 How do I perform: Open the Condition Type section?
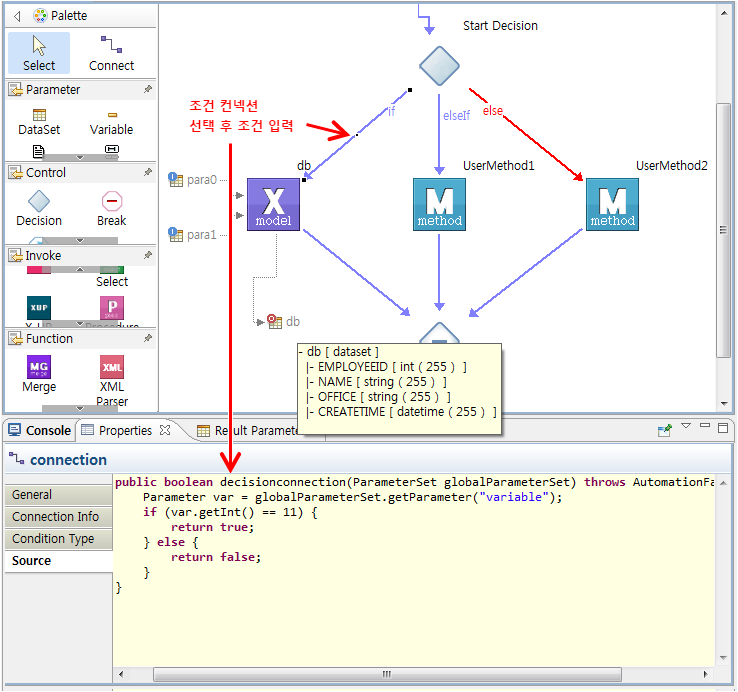(53, 539)
